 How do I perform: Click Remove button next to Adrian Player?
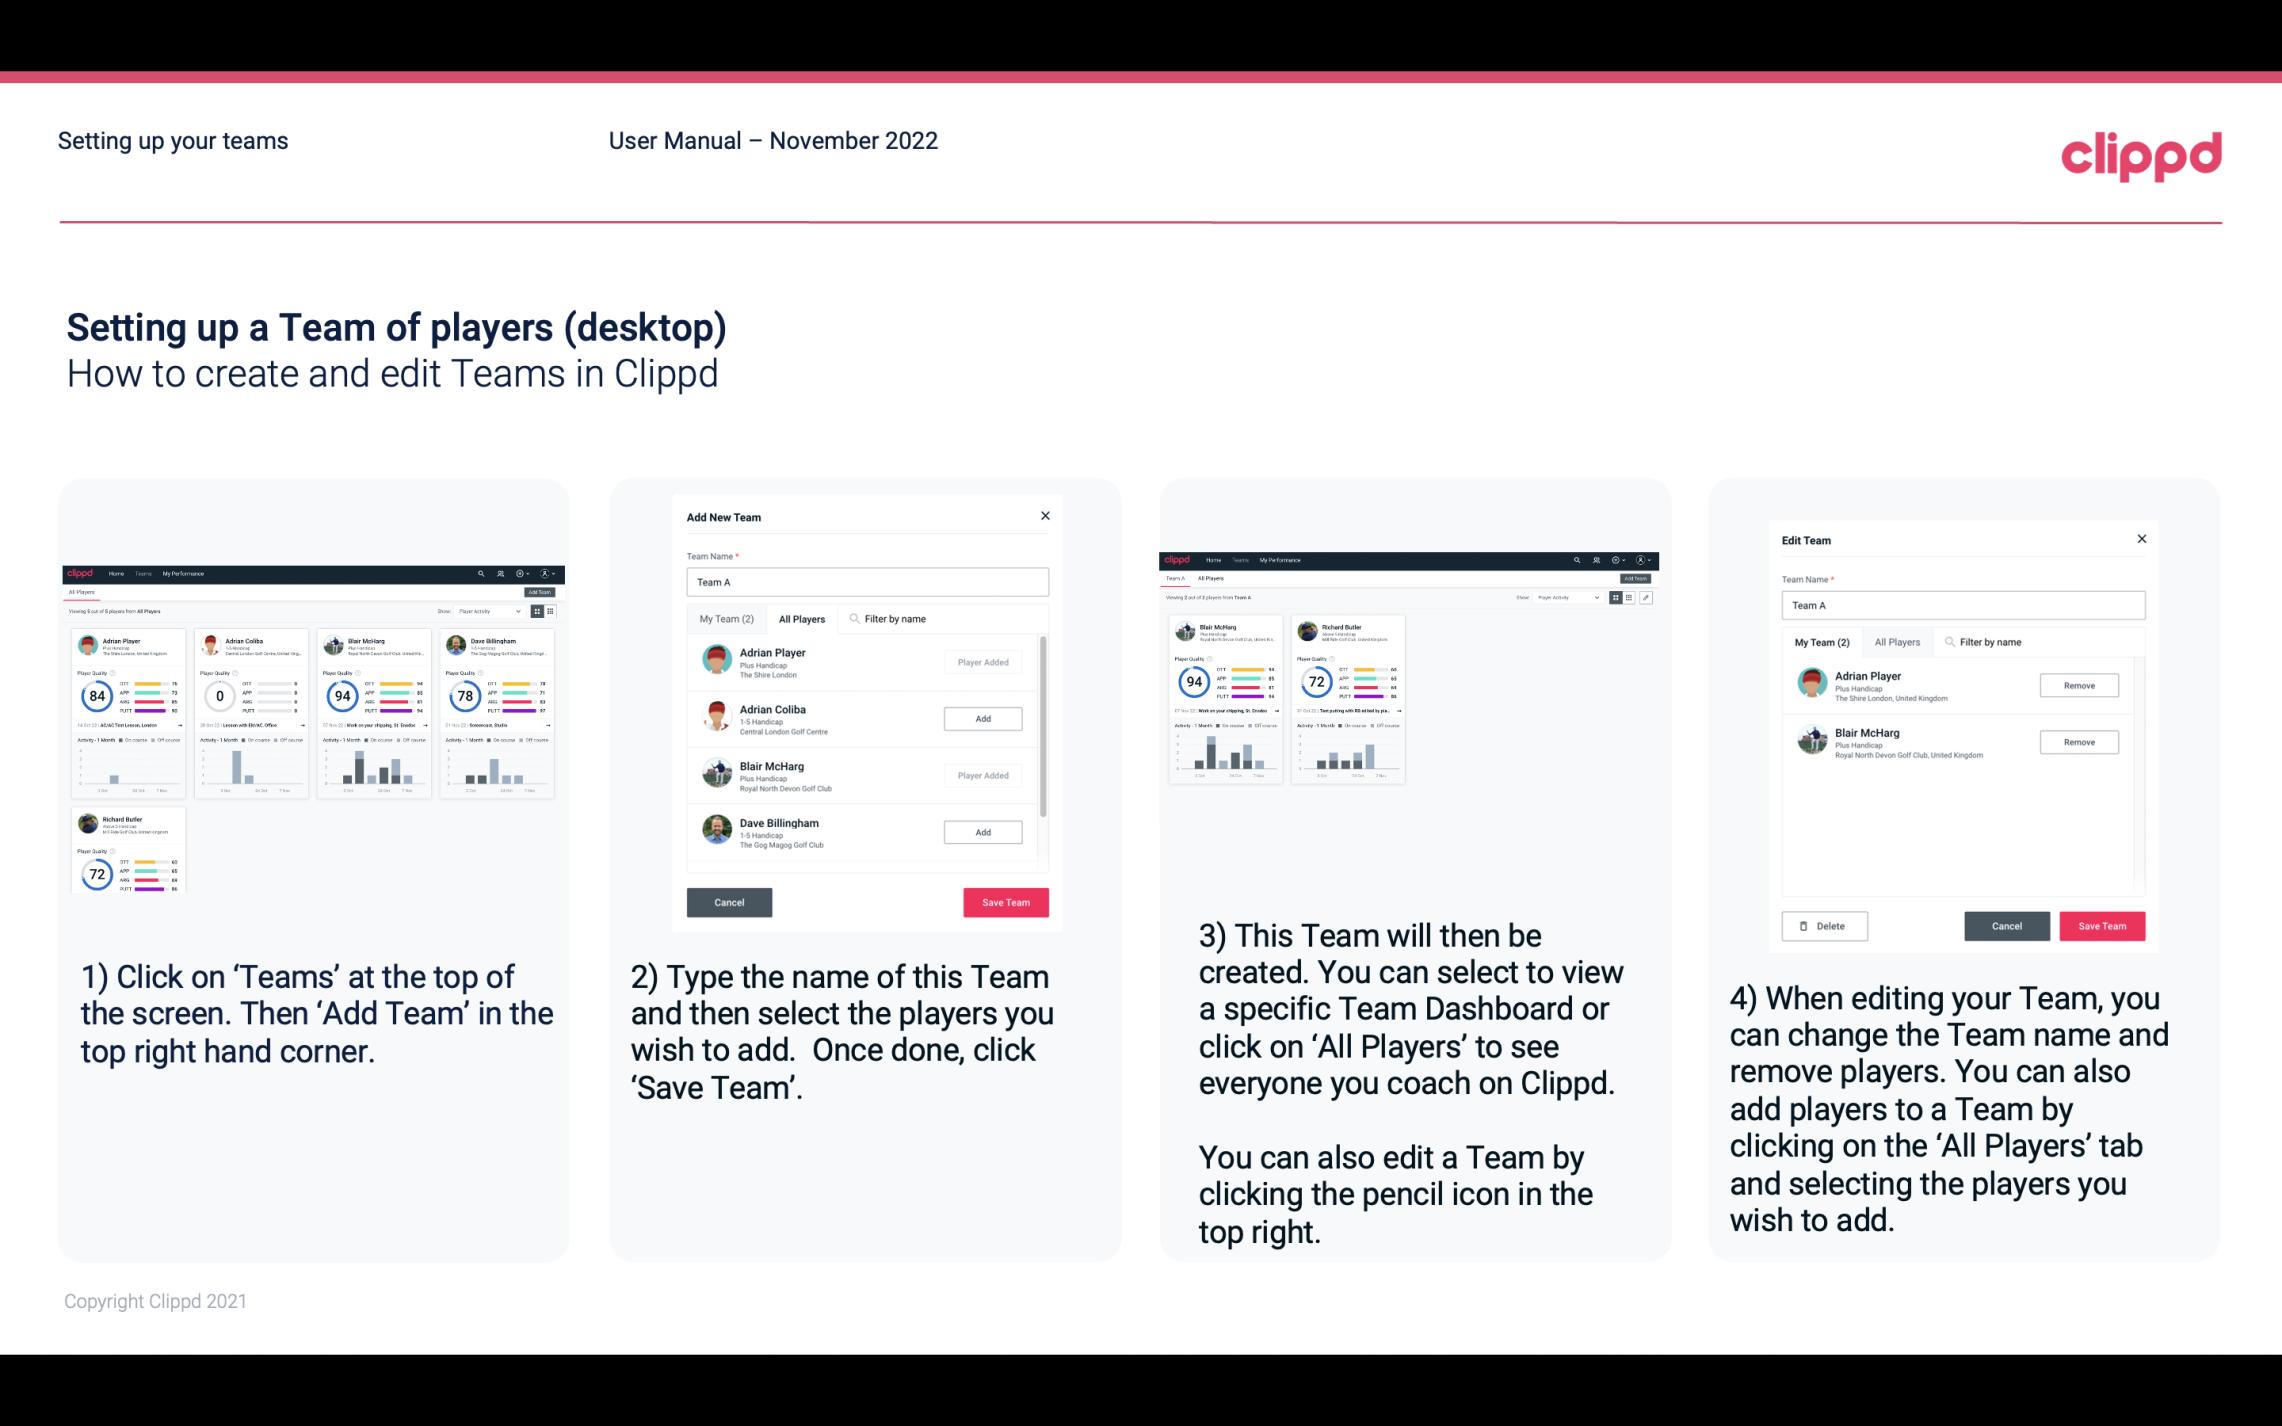point(2080,687)
